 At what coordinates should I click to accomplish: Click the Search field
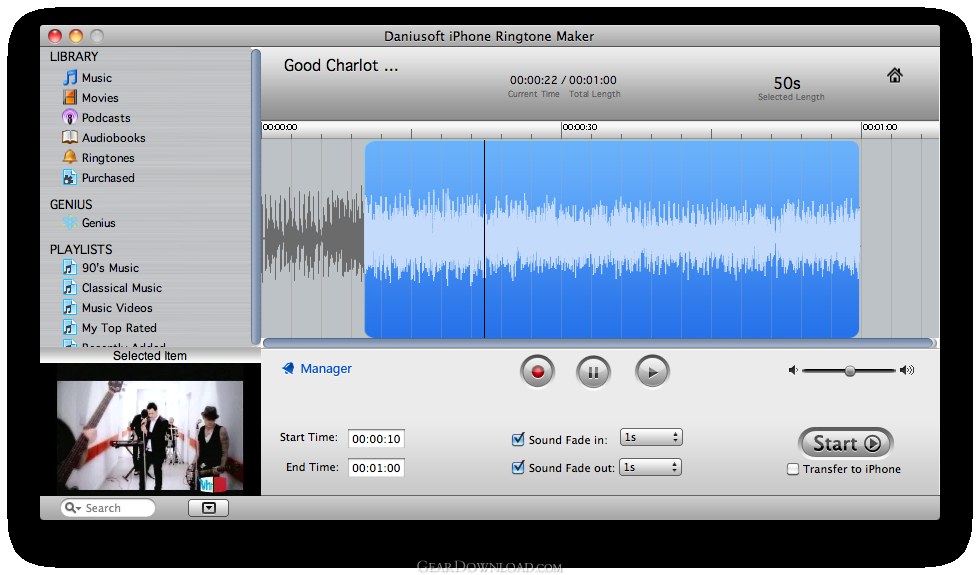pos(108,508)
